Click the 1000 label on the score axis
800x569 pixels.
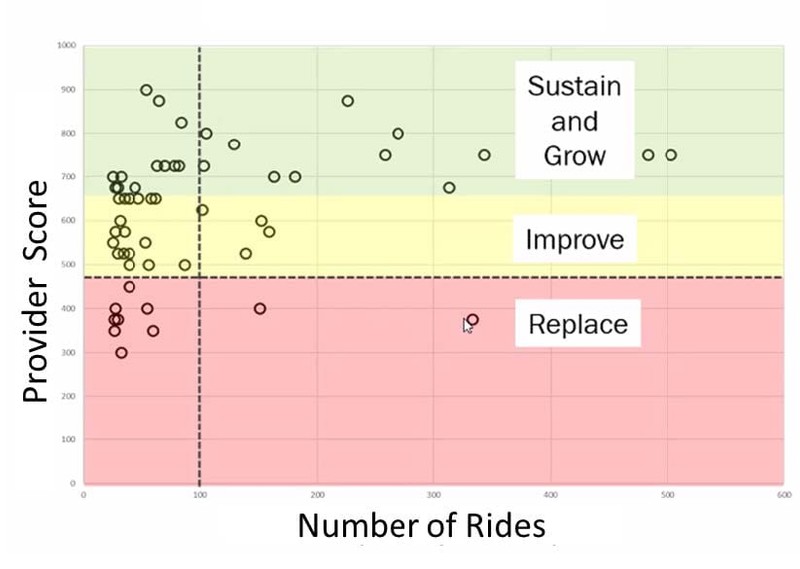pos(66,45)
